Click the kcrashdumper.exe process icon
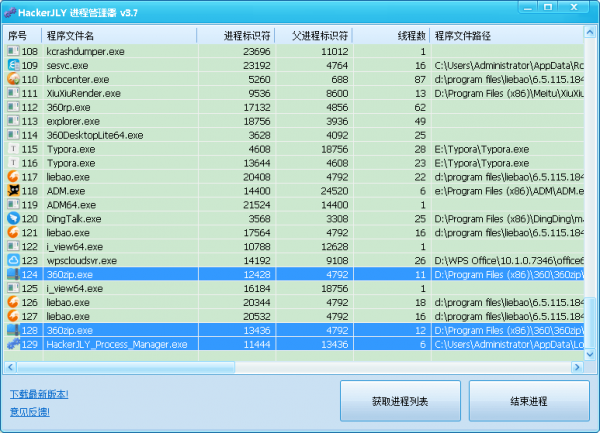This screenshot has width=600, height=433. tap(13, 51)
